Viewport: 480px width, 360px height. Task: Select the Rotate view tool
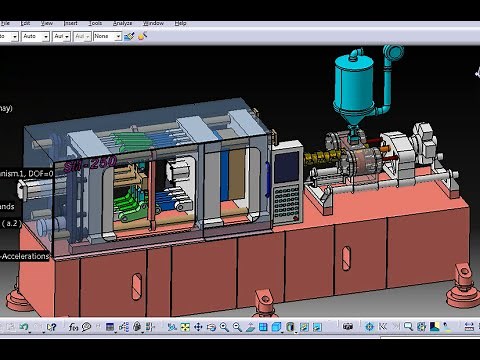(x=211, y=327)
